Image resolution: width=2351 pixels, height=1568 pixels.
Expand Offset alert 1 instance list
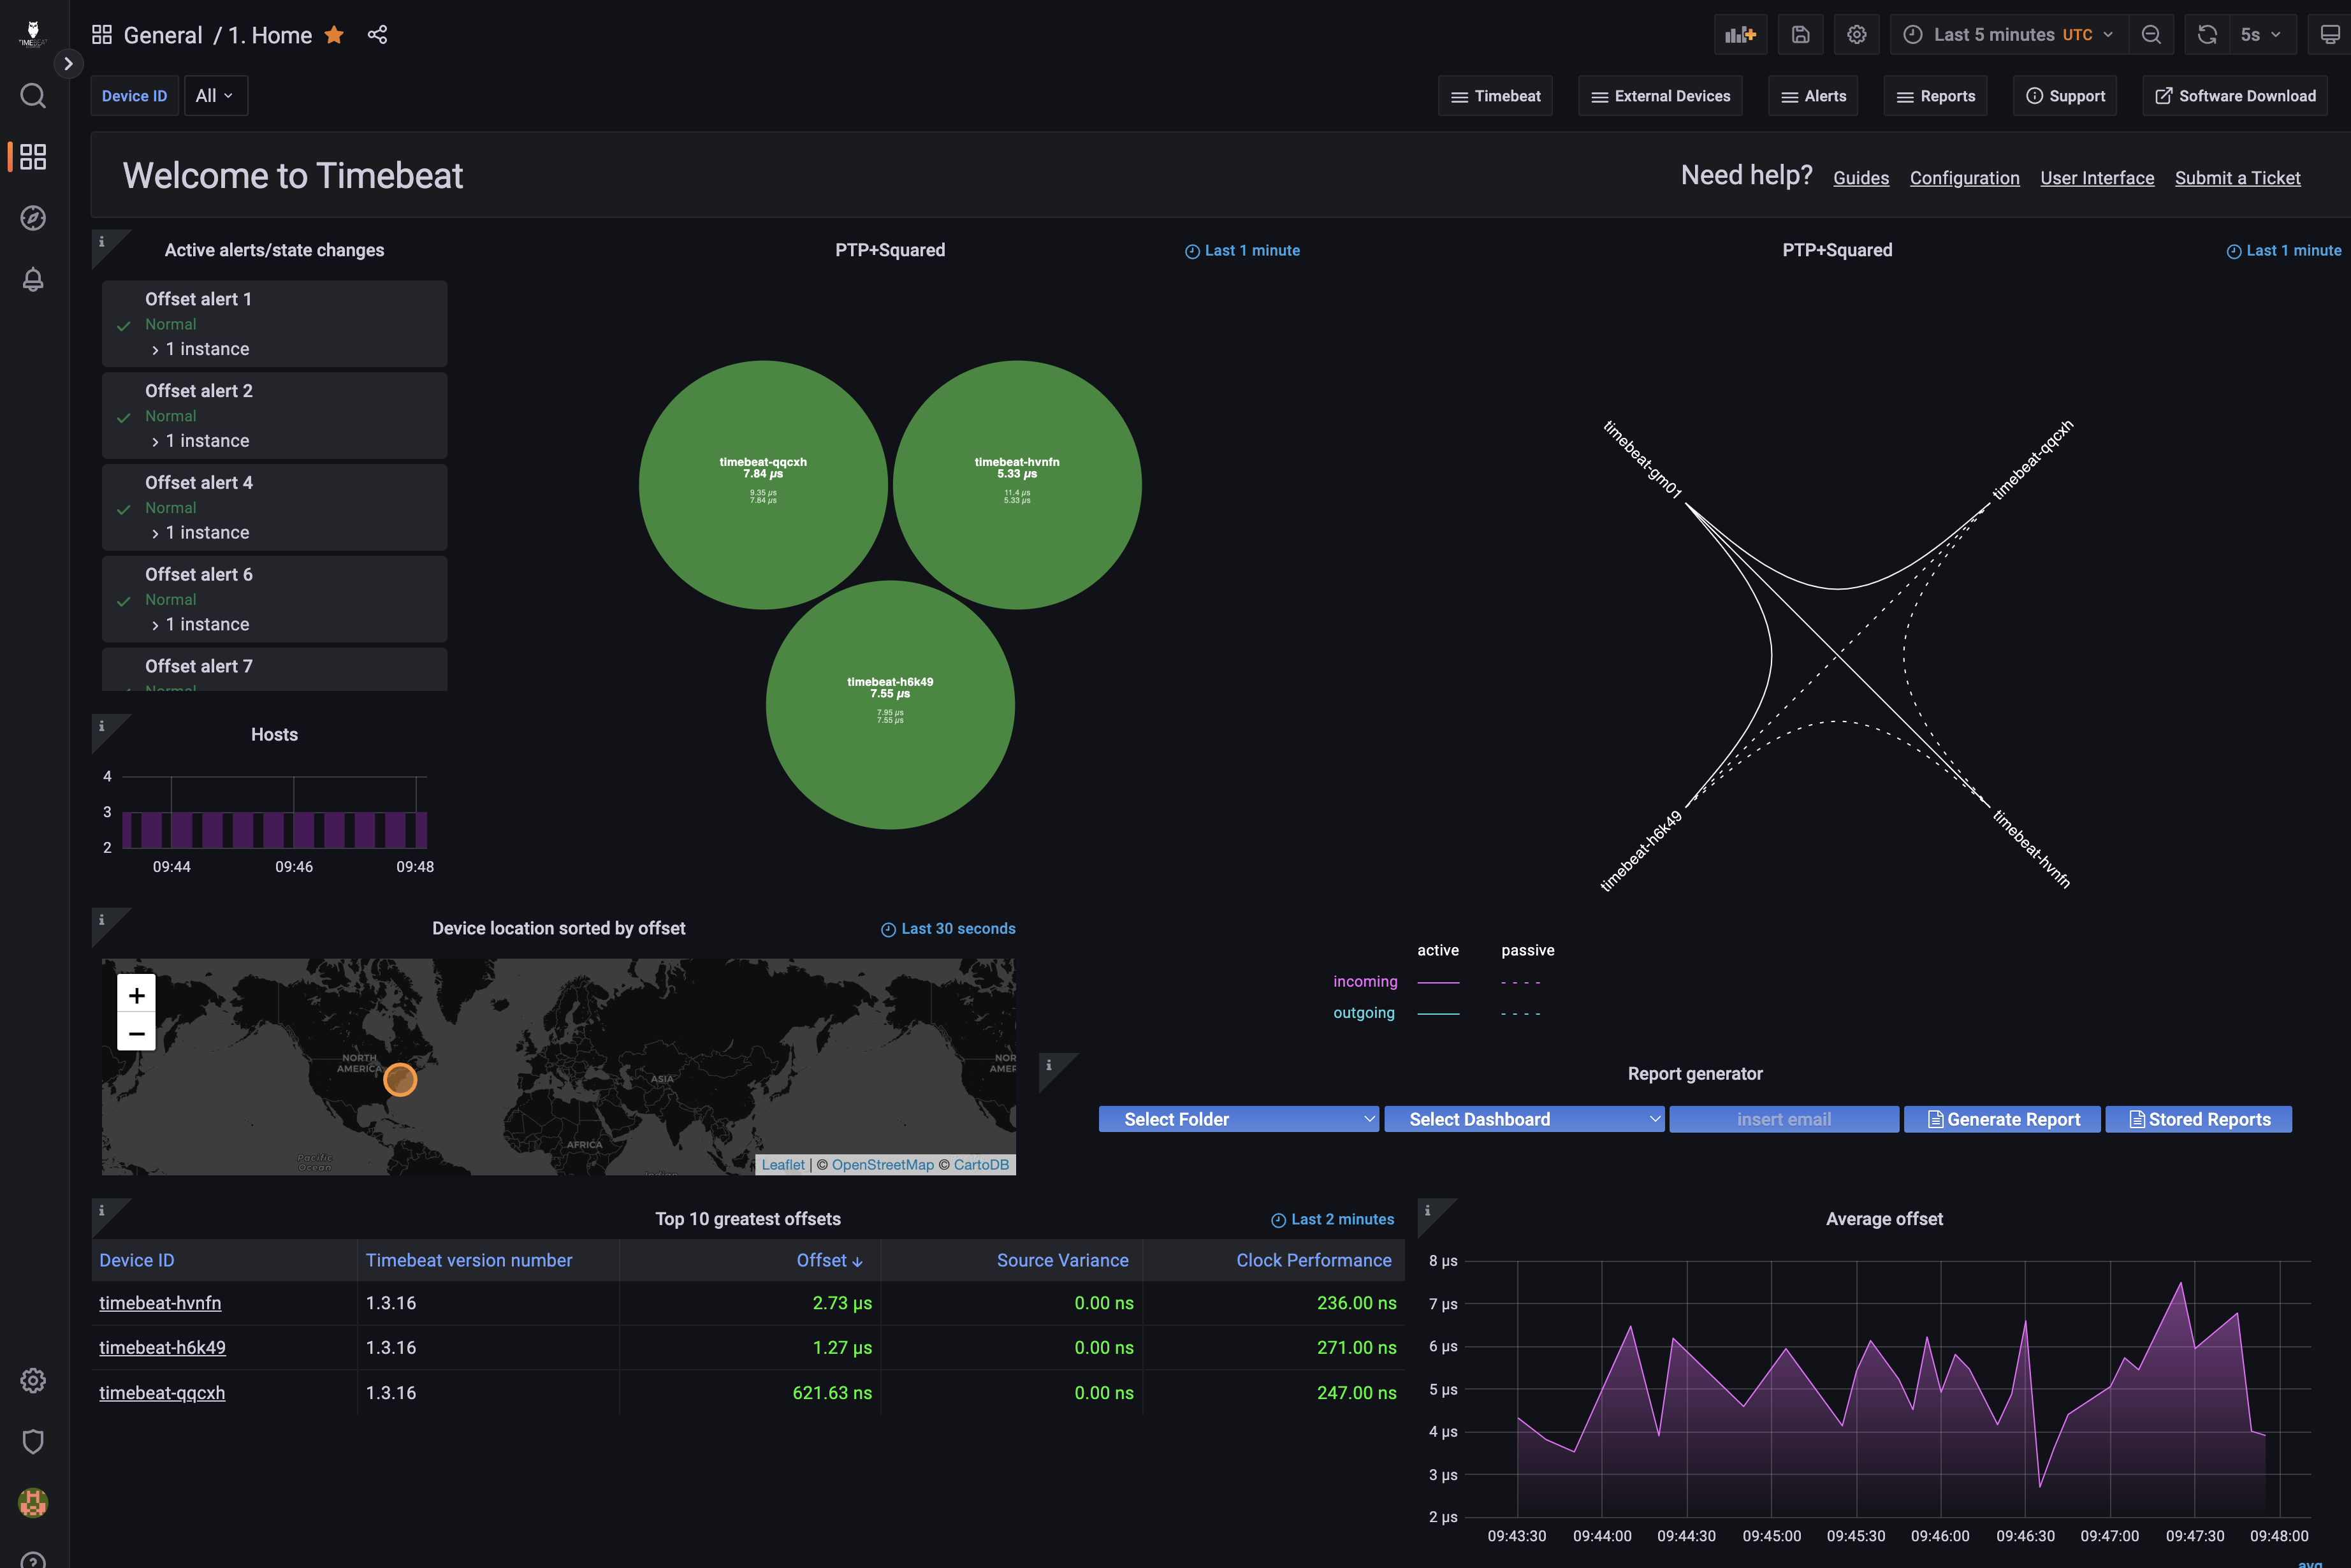click(x=200, y=349)
